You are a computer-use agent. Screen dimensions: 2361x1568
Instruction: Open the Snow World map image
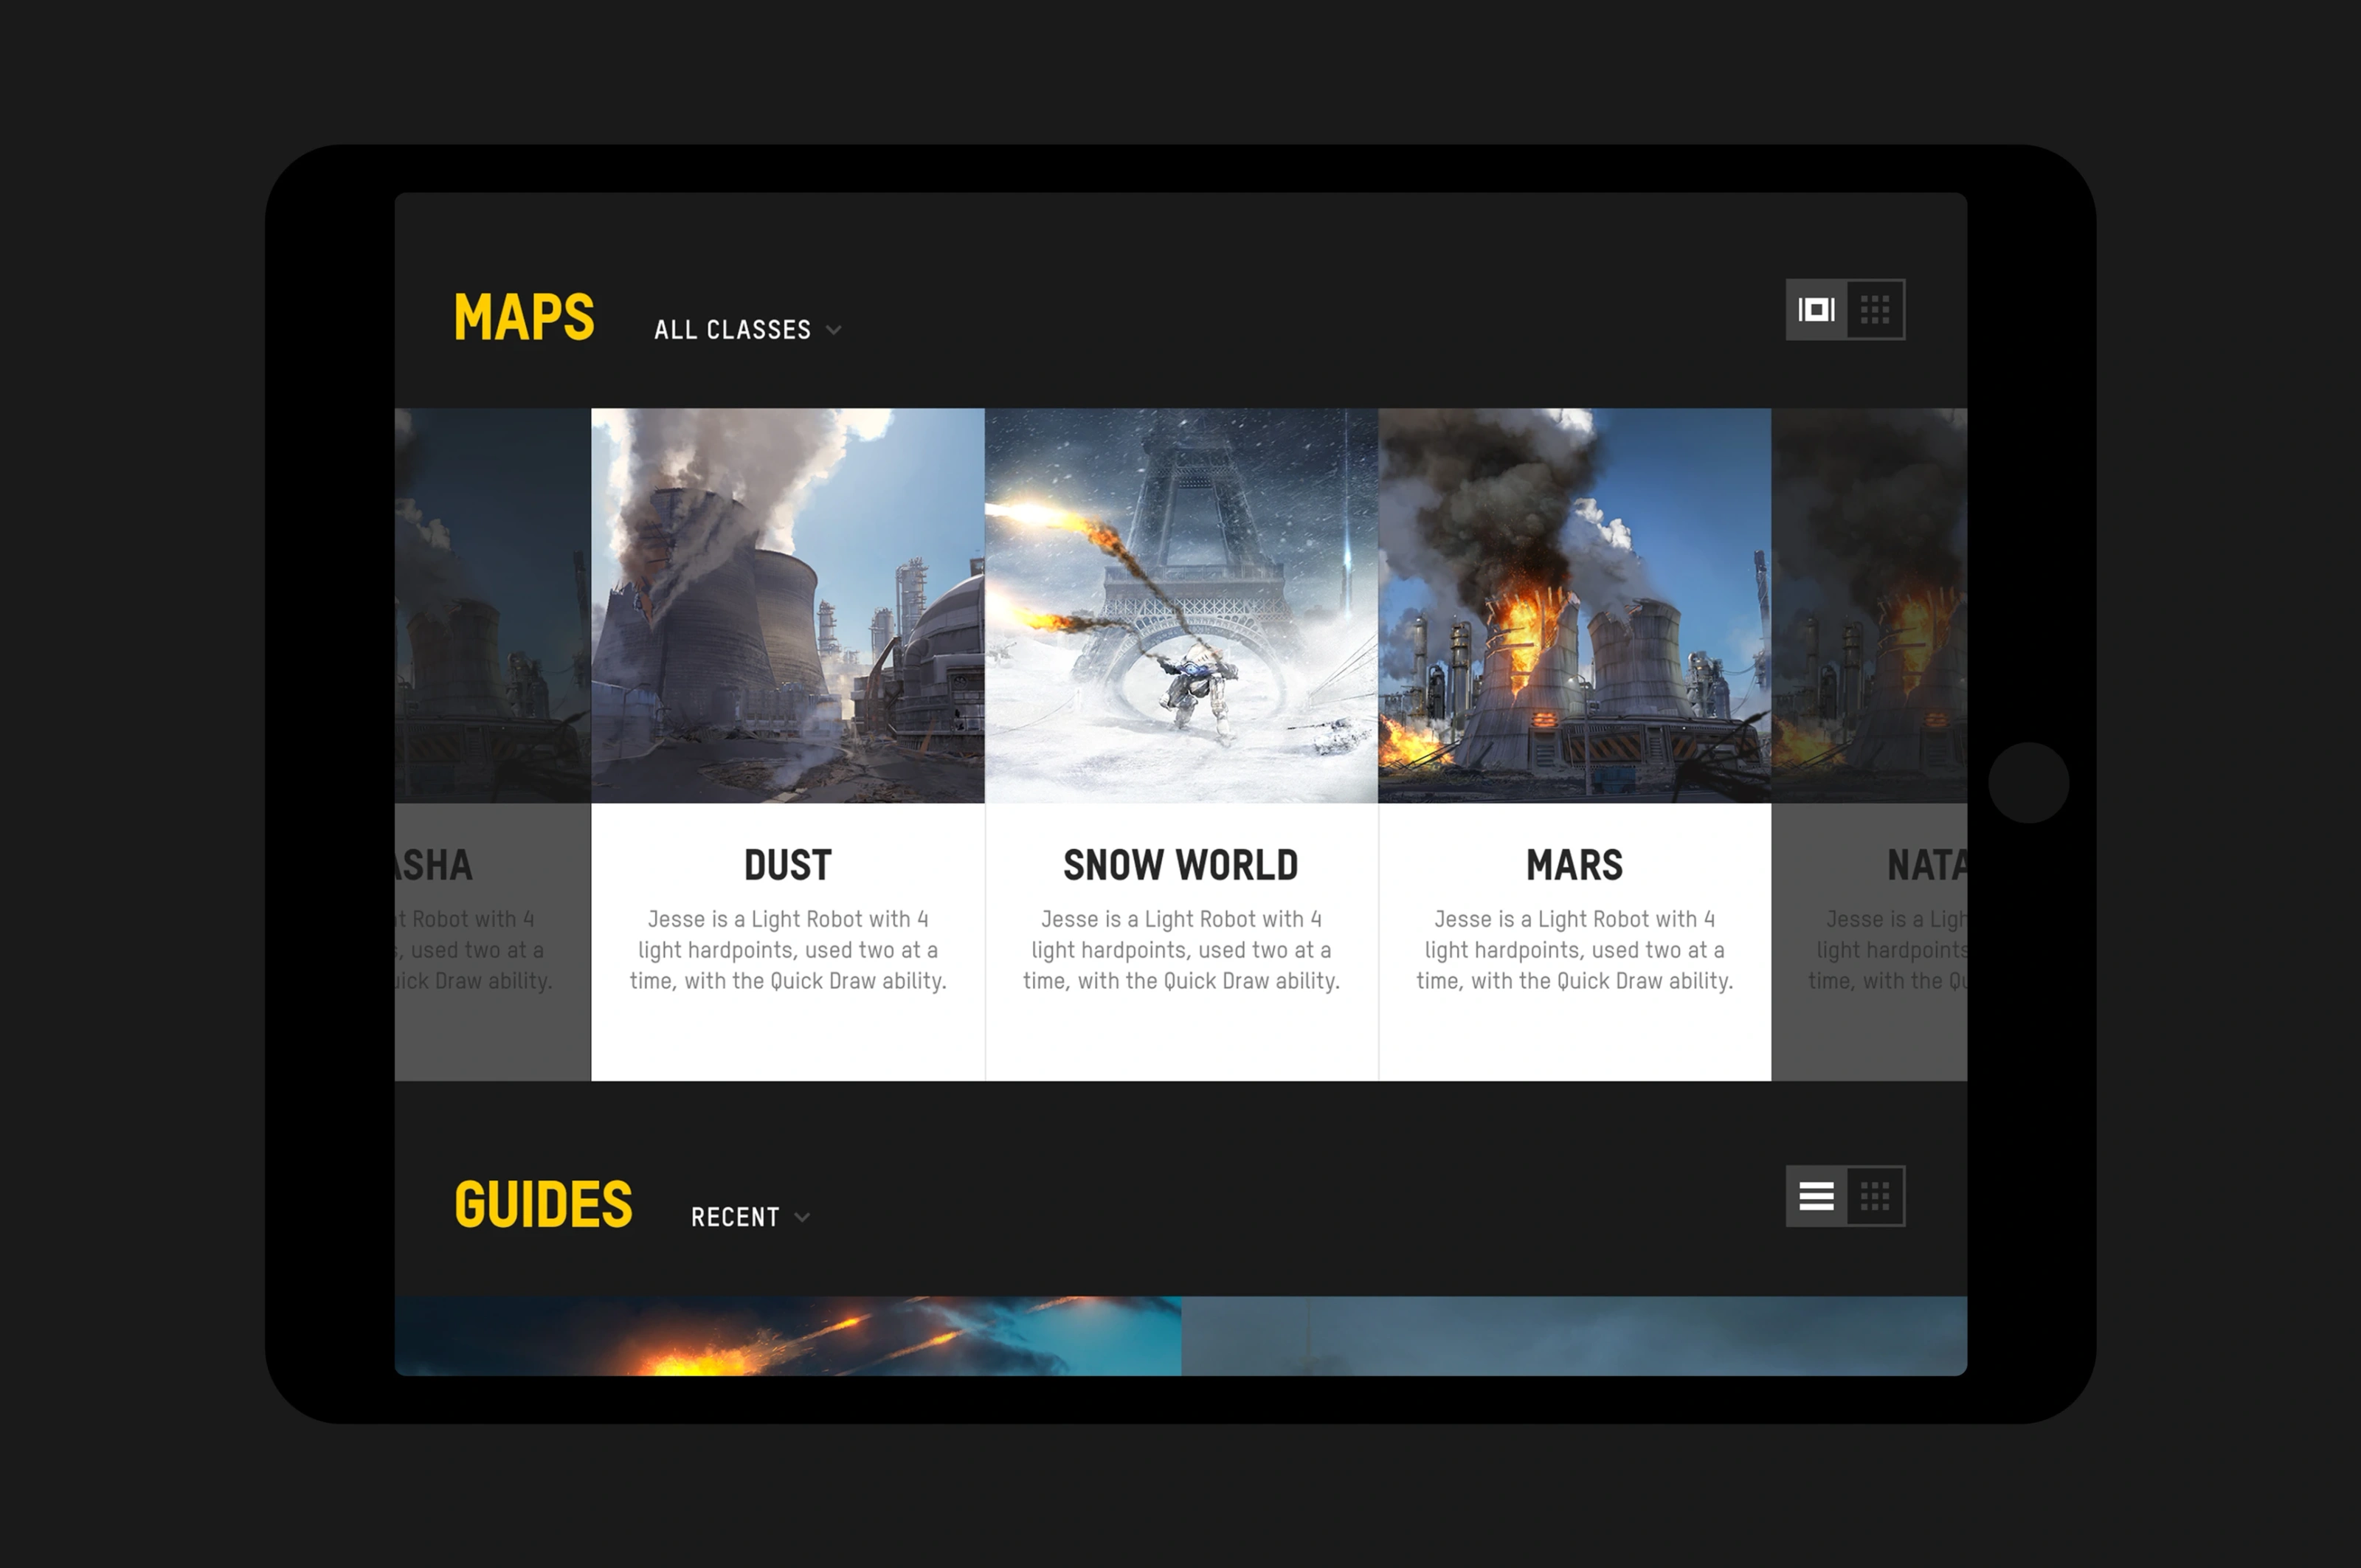click(1181, 605)
